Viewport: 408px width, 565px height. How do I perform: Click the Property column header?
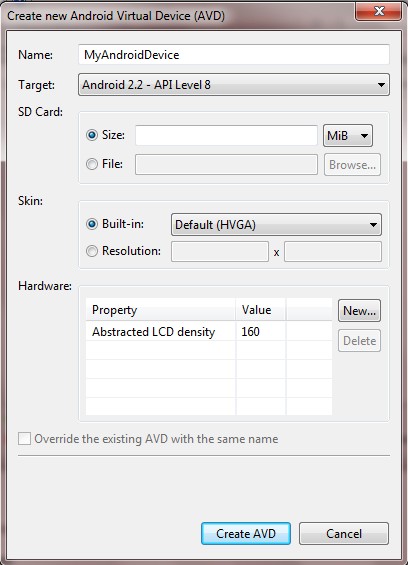(161, 310)
